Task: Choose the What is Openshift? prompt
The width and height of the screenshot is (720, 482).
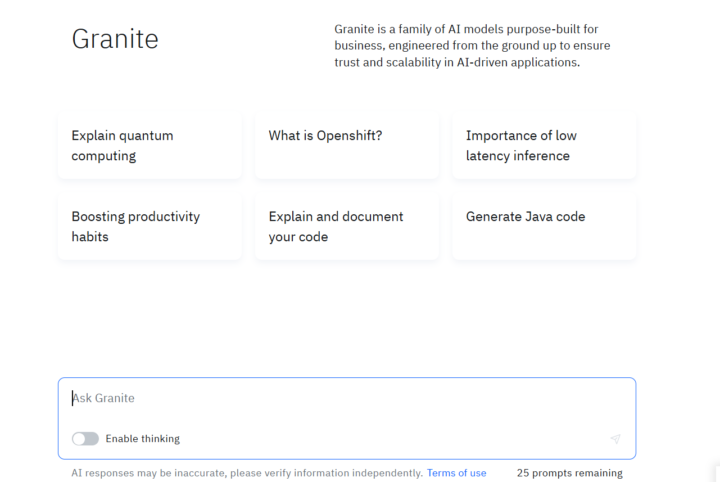Action: (347, 146)
